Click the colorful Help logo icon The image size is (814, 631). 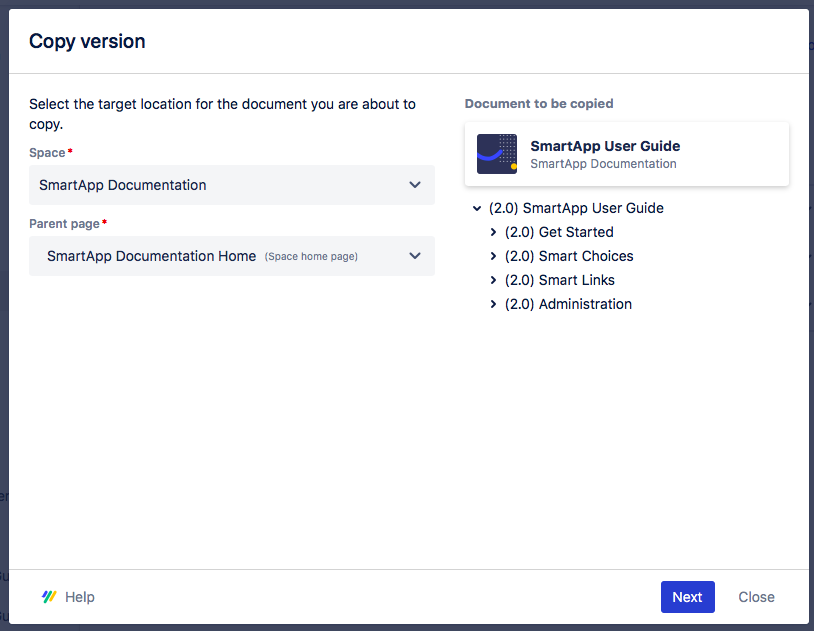49,597
